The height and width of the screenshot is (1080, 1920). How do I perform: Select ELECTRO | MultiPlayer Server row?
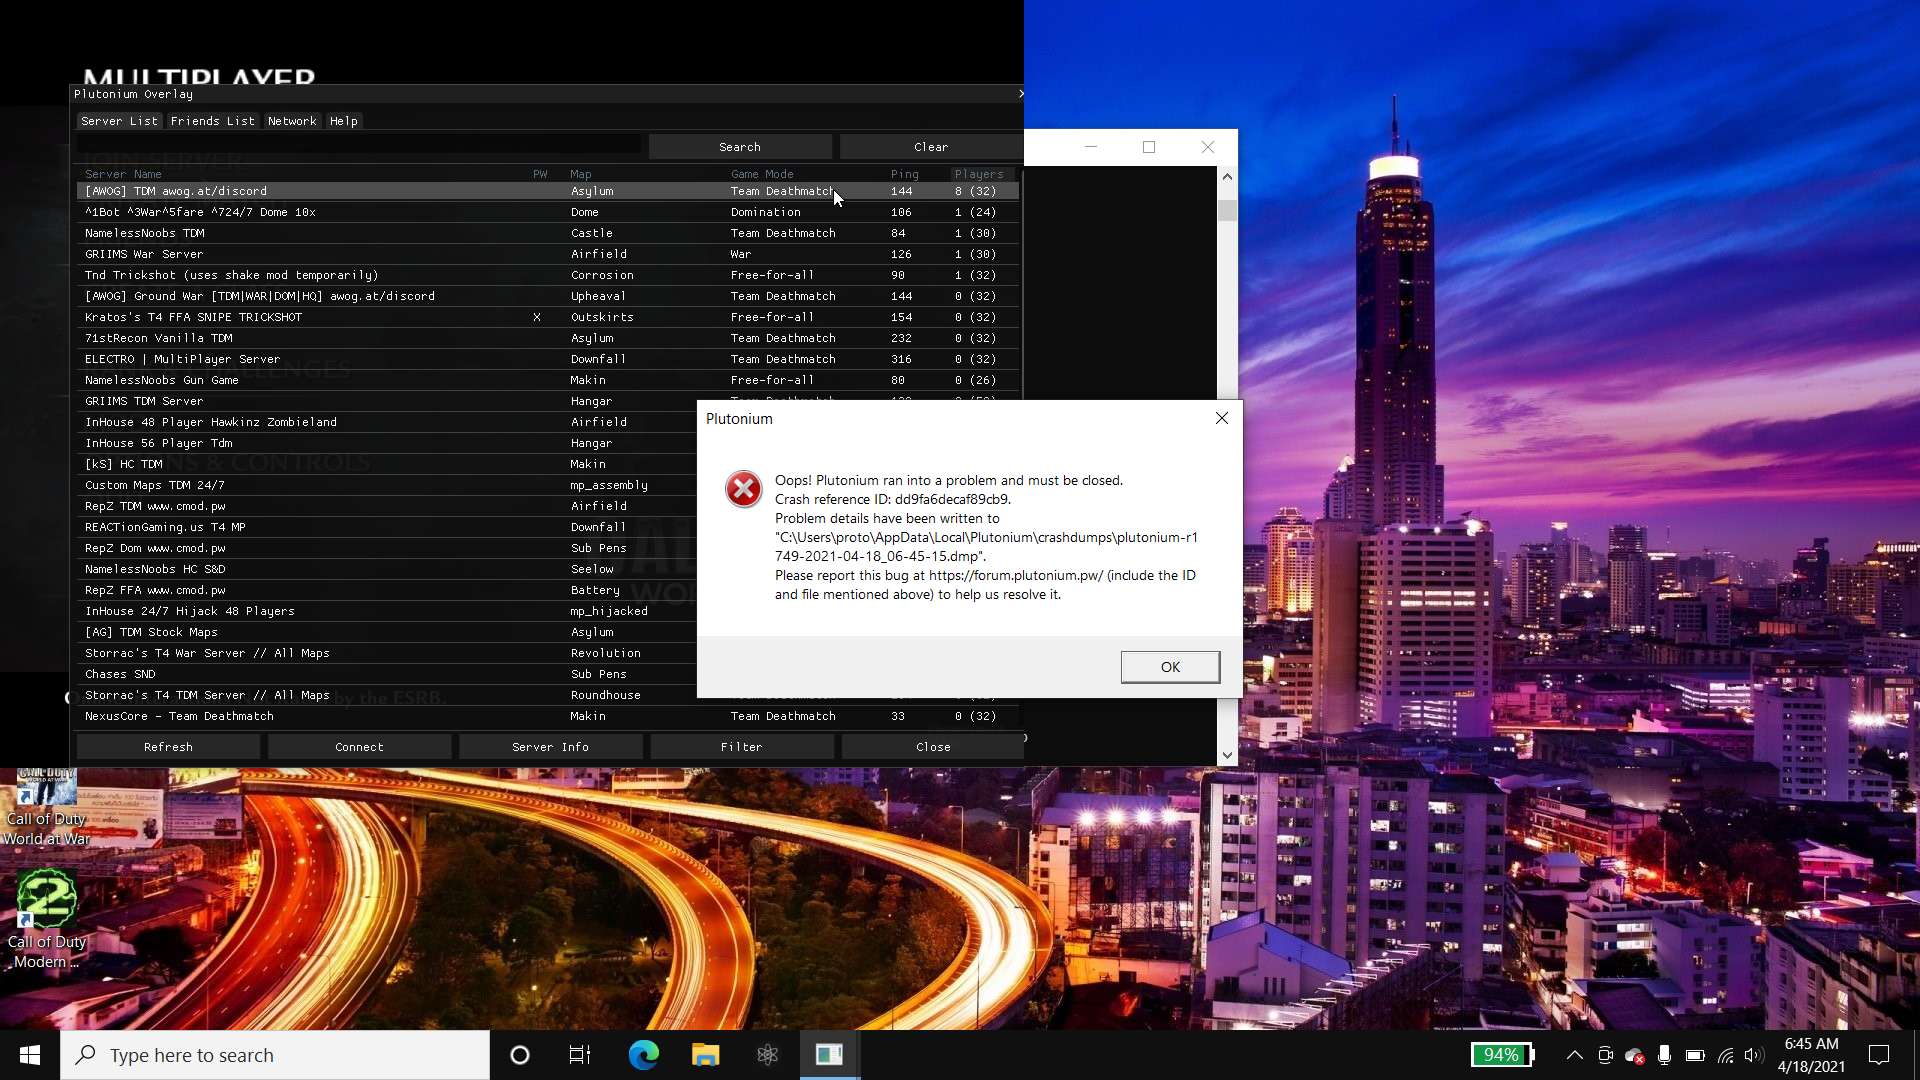click(548, 359)
